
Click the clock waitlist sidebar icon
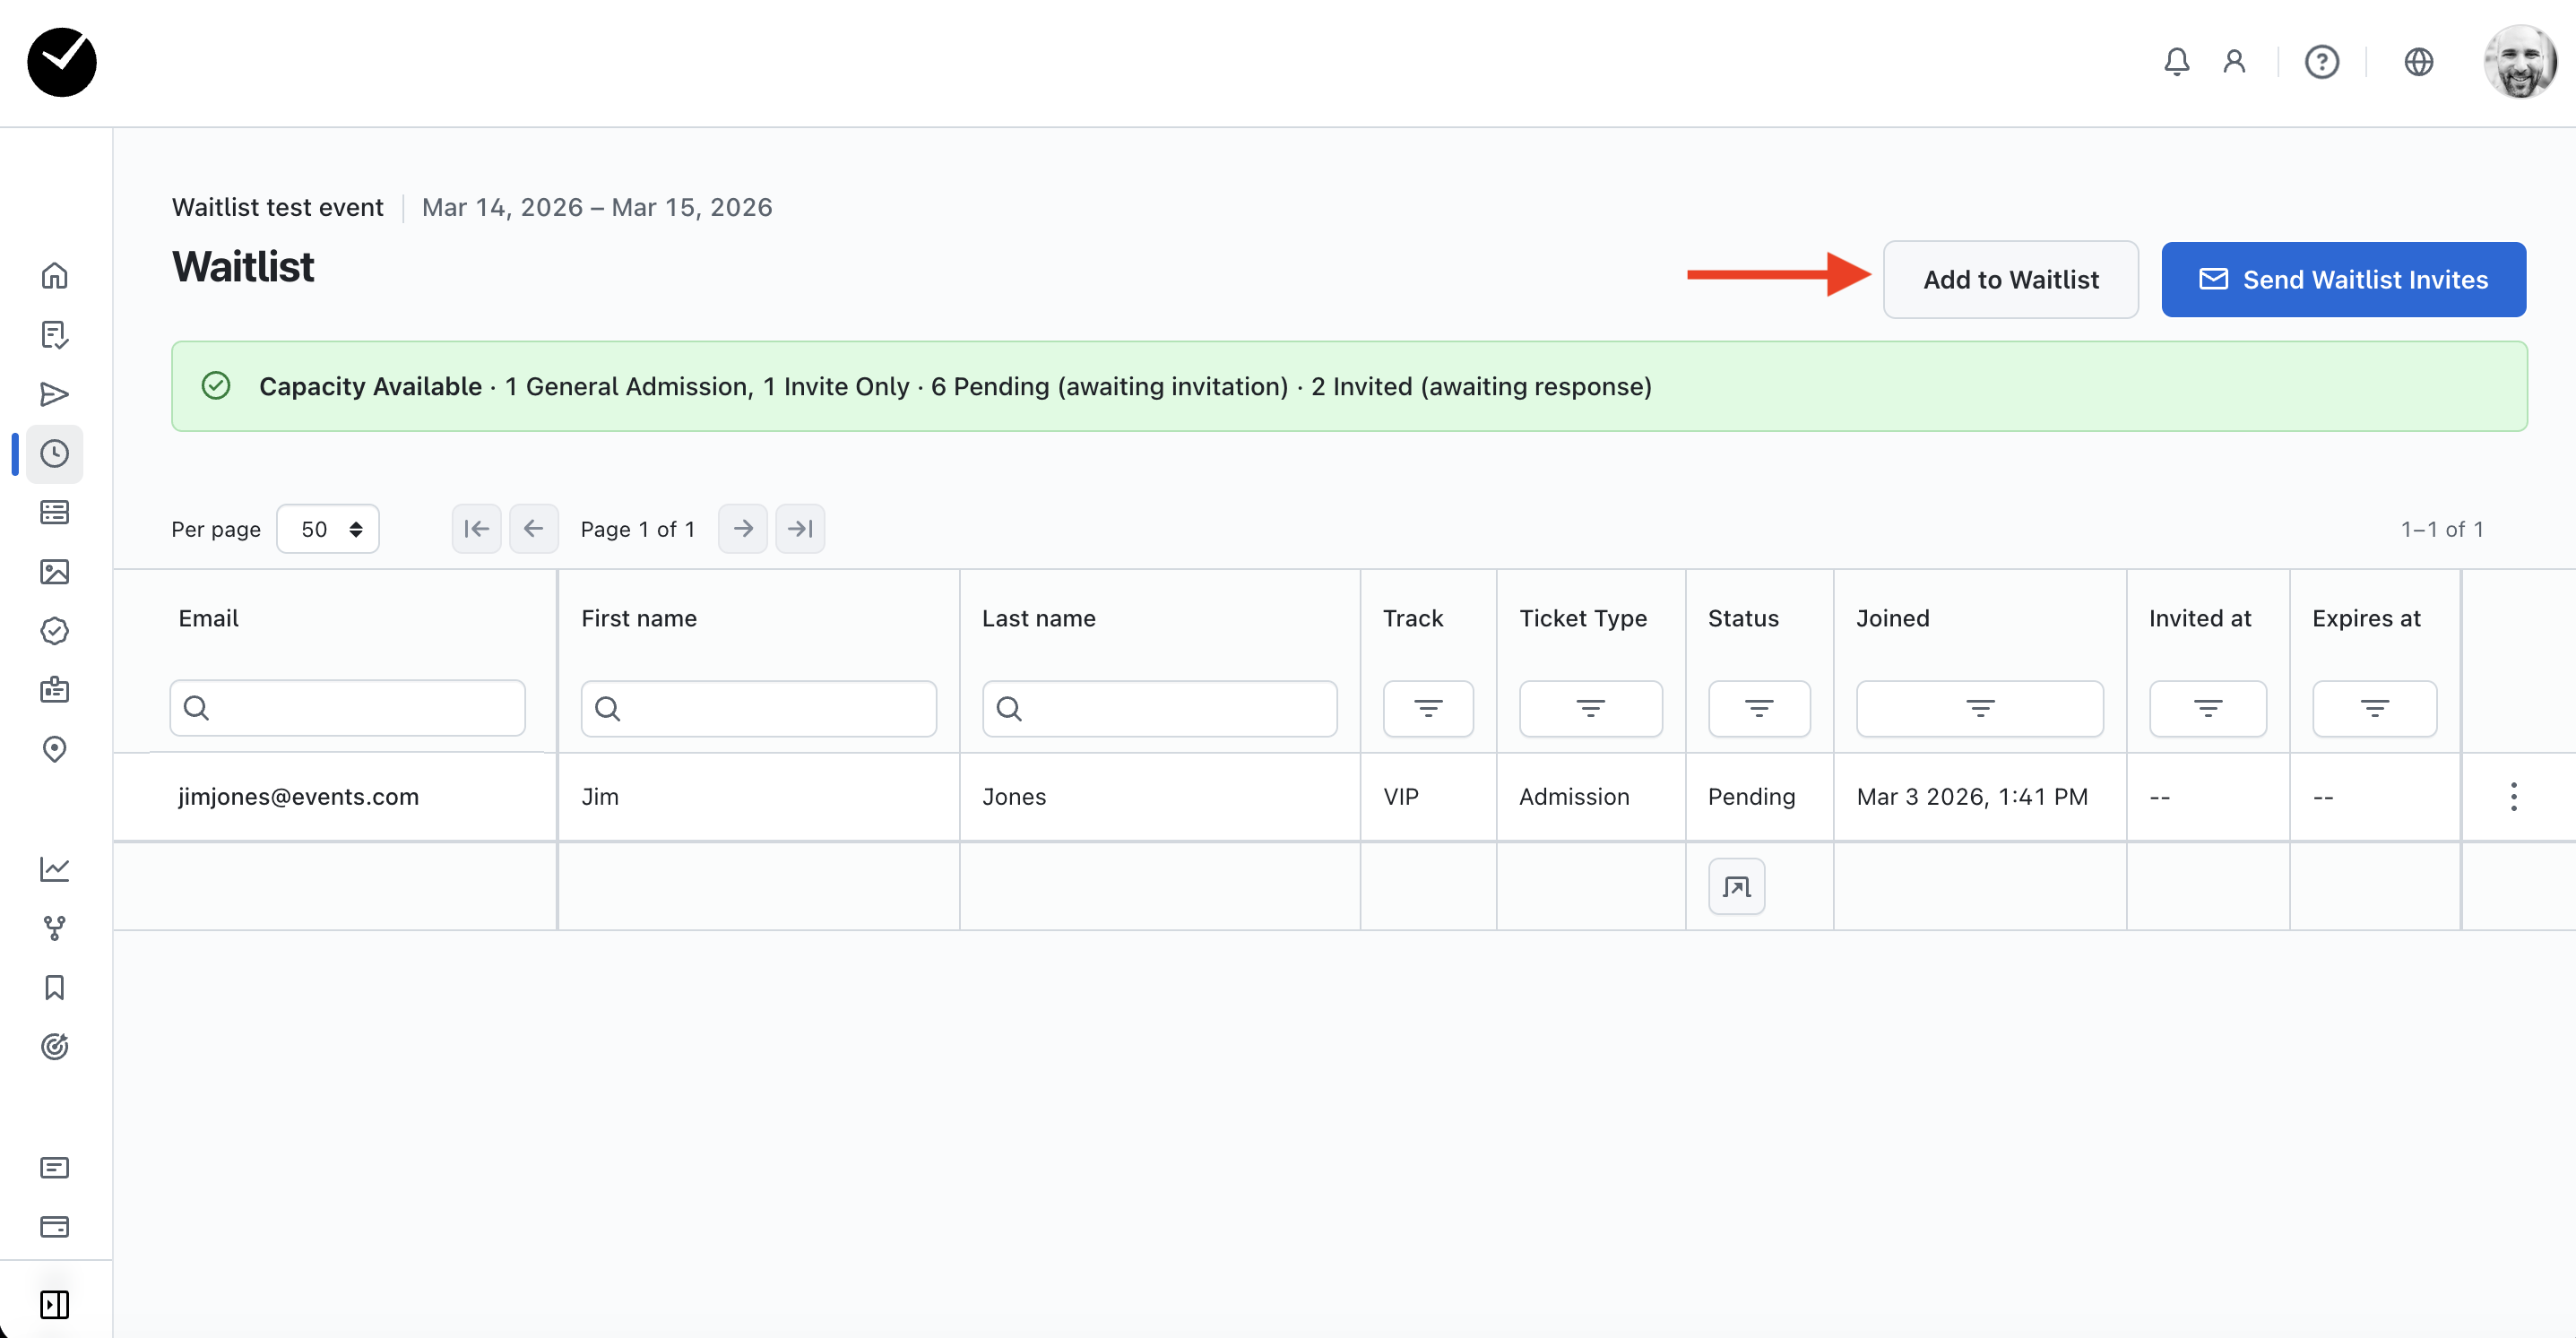[x=54, y=454]
